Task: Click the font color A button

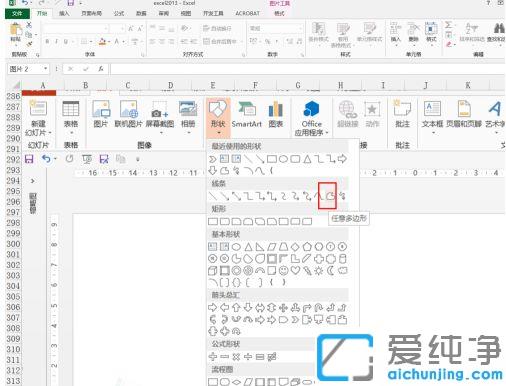Action: click(116, 41)
